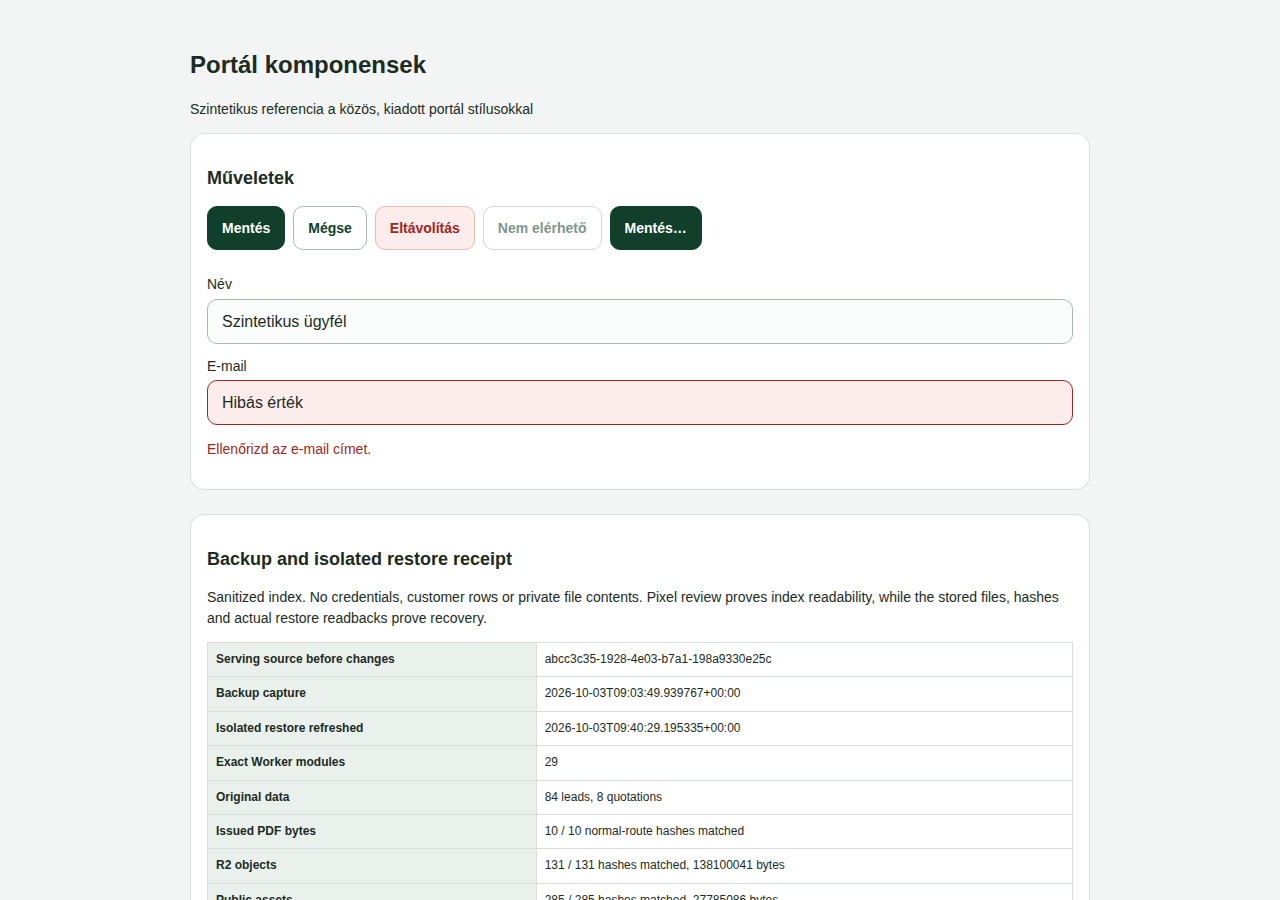Click the value 10 / 10 normal-route hashes matched
The width and height of the screenshot is (1280, 900).
[x=644, y=831]
